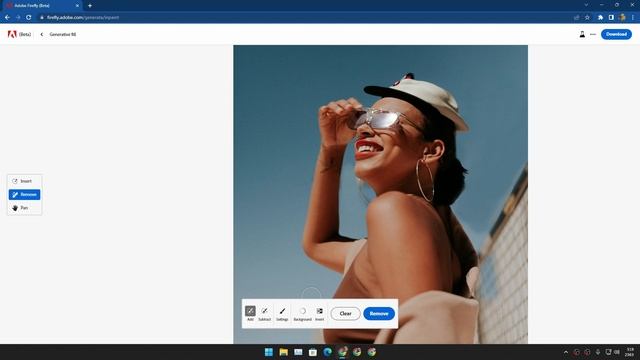Select the Pan hand tool
The height and width of the screenshot is (360, 640).
pos(24,208)
